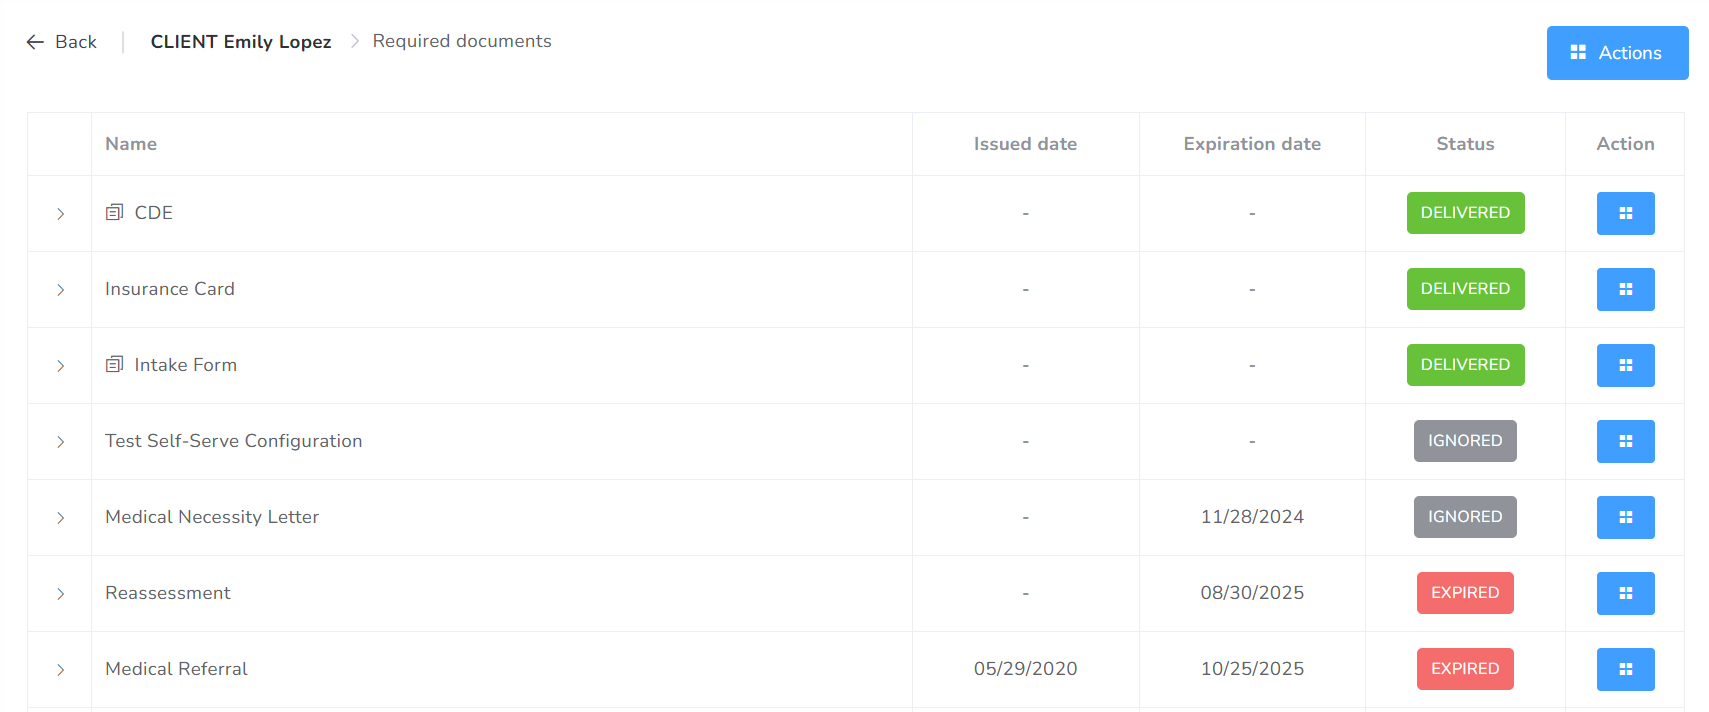Go back using the Back link
Screen dimensions: 1709x712
[62, 42]
